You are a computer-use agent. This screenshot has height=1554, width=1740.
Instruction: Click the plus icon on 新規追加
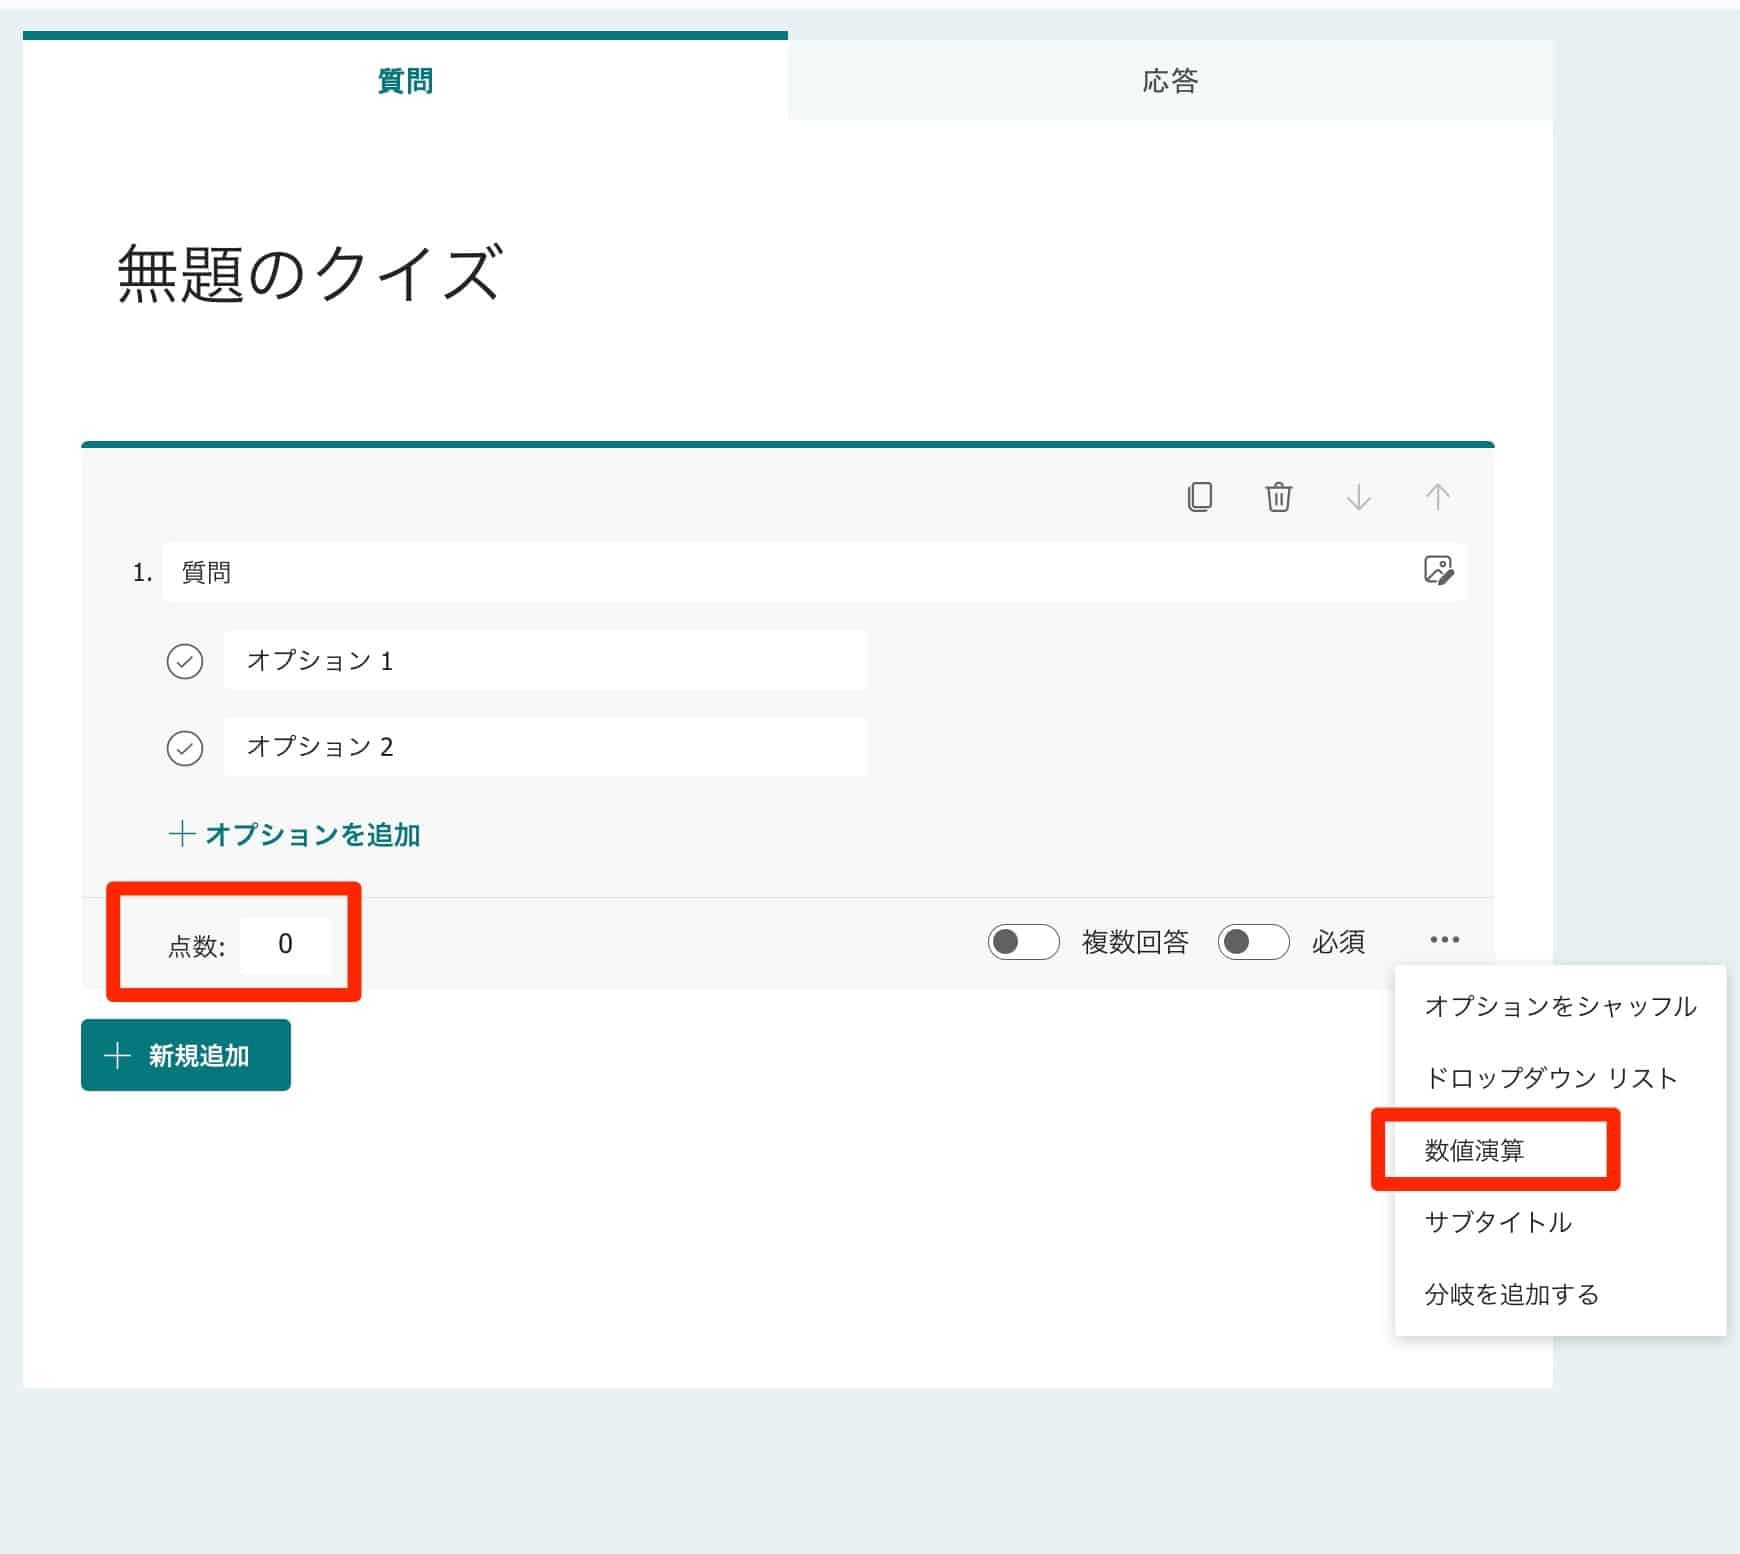coord(117,1054)
